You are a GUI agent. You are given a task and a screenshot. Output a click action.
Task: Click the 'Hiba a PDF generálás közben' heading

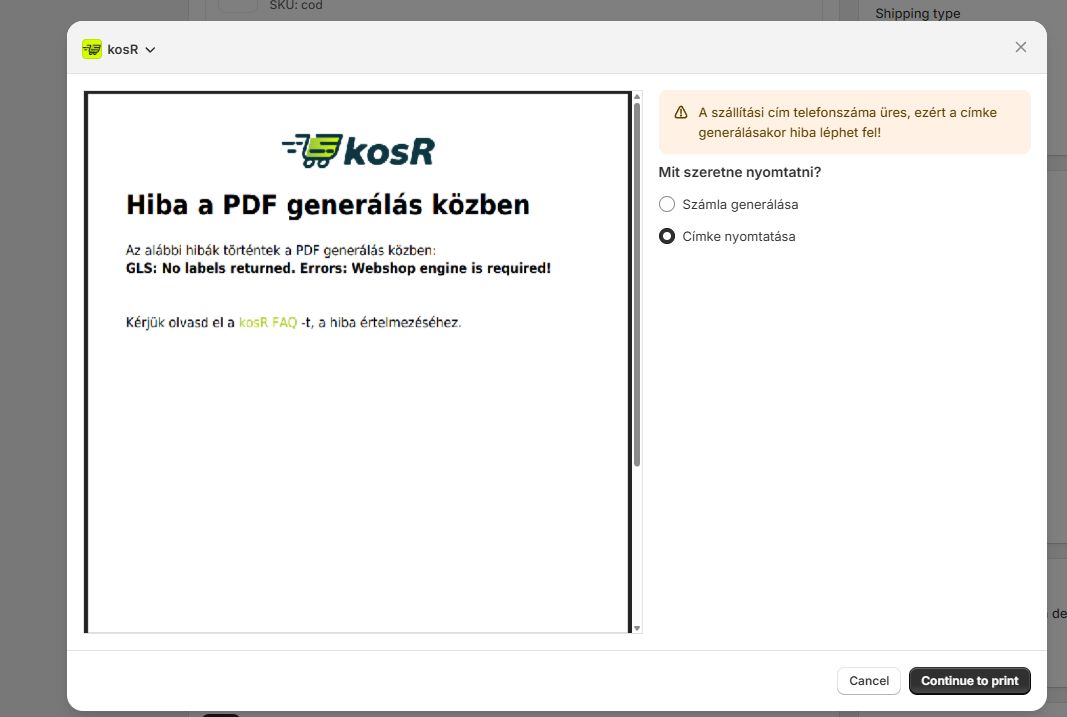[x=327, y=205]
